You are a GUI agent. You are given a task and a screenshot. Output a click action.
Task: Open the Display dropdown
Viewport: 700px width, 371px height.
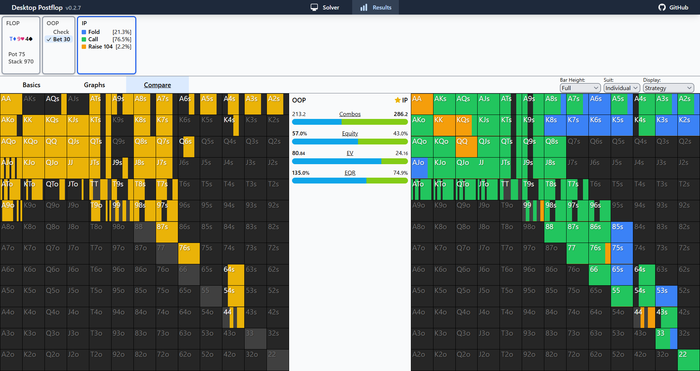tap(668, 88)
